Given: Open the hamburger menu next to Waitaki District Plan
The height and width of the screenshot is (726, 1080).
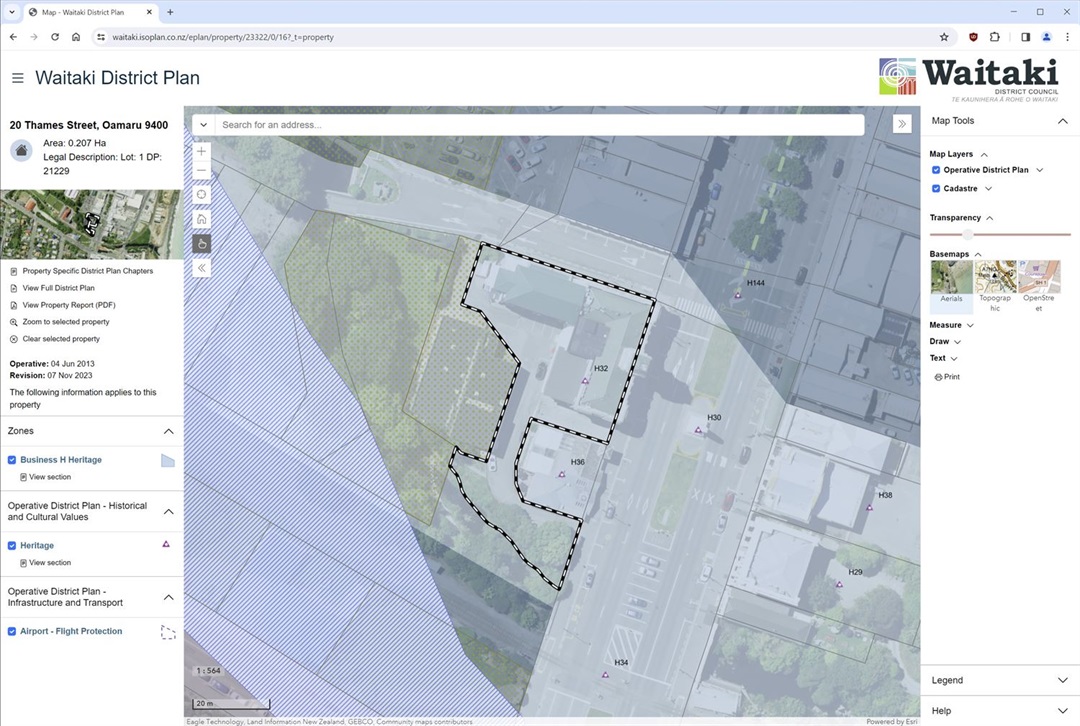Looking at the screenshot, I should tap(17, 77).
